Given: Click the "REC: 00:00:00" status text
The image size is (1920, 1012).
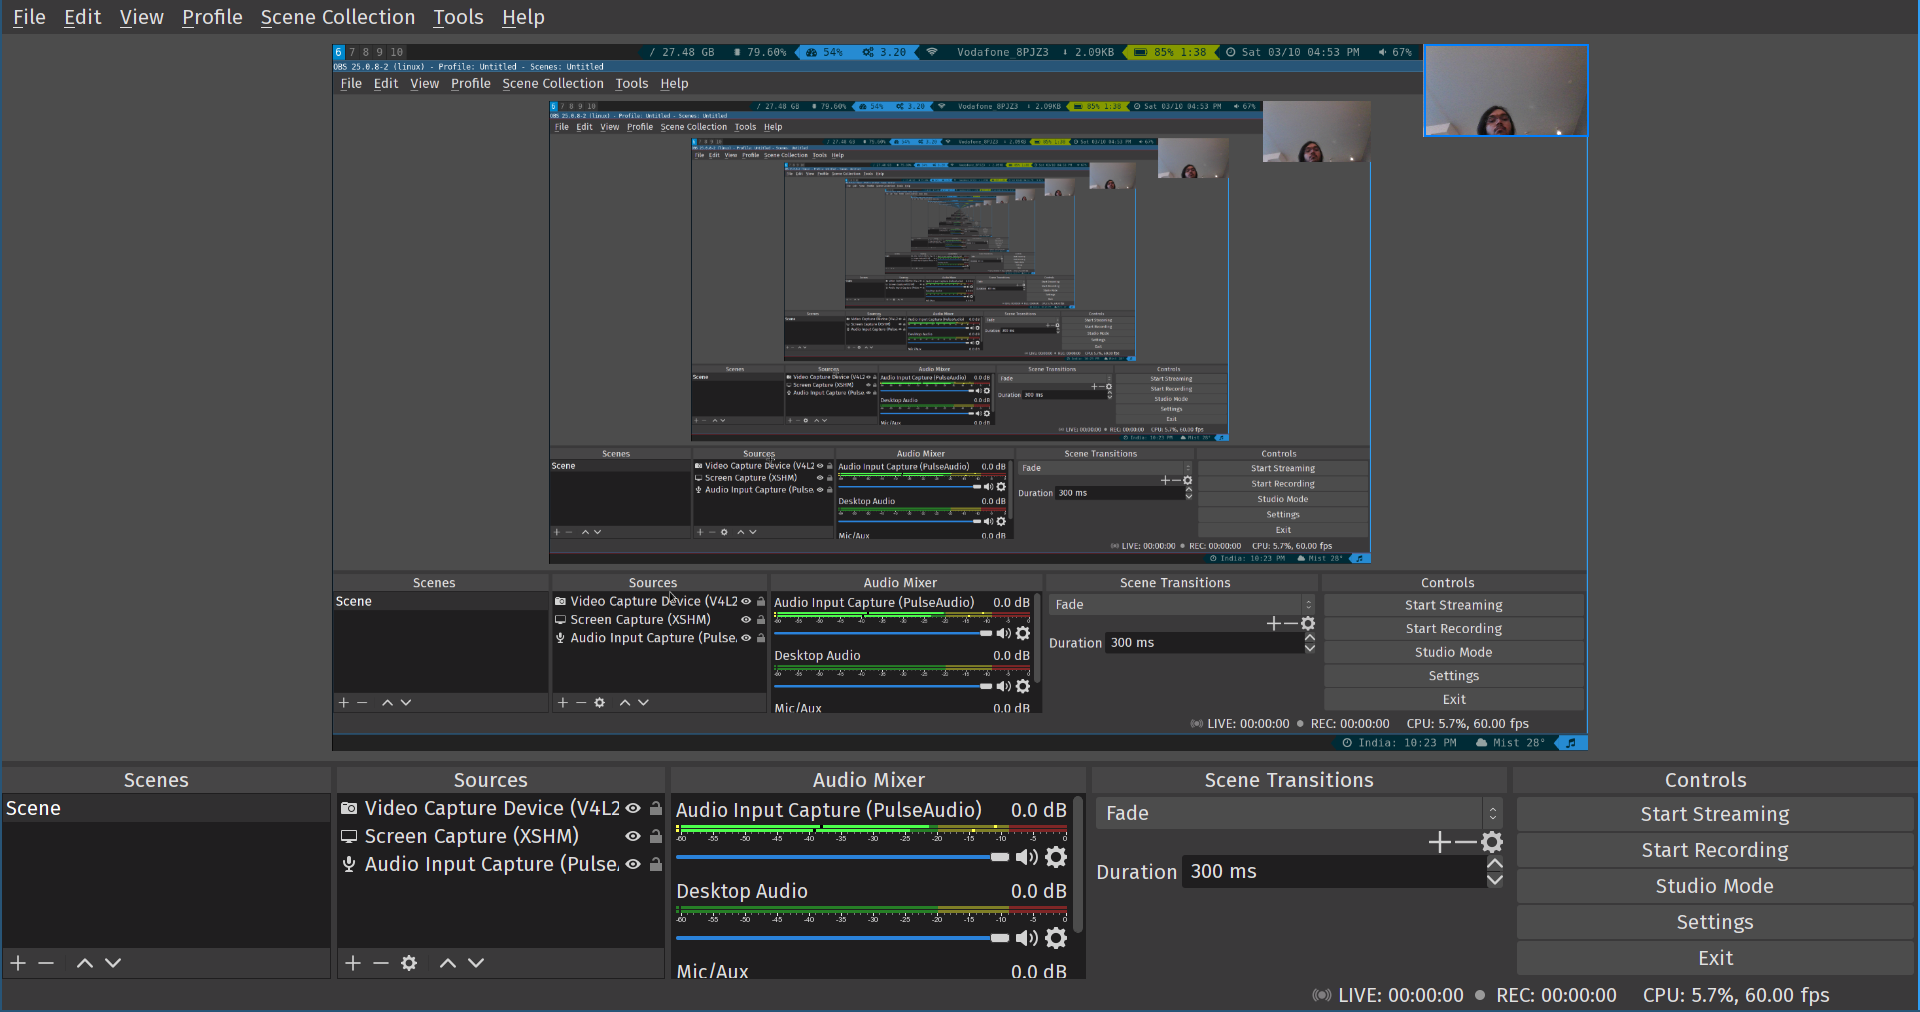Looking at the screenshot, I should (x=1556, y=995).
